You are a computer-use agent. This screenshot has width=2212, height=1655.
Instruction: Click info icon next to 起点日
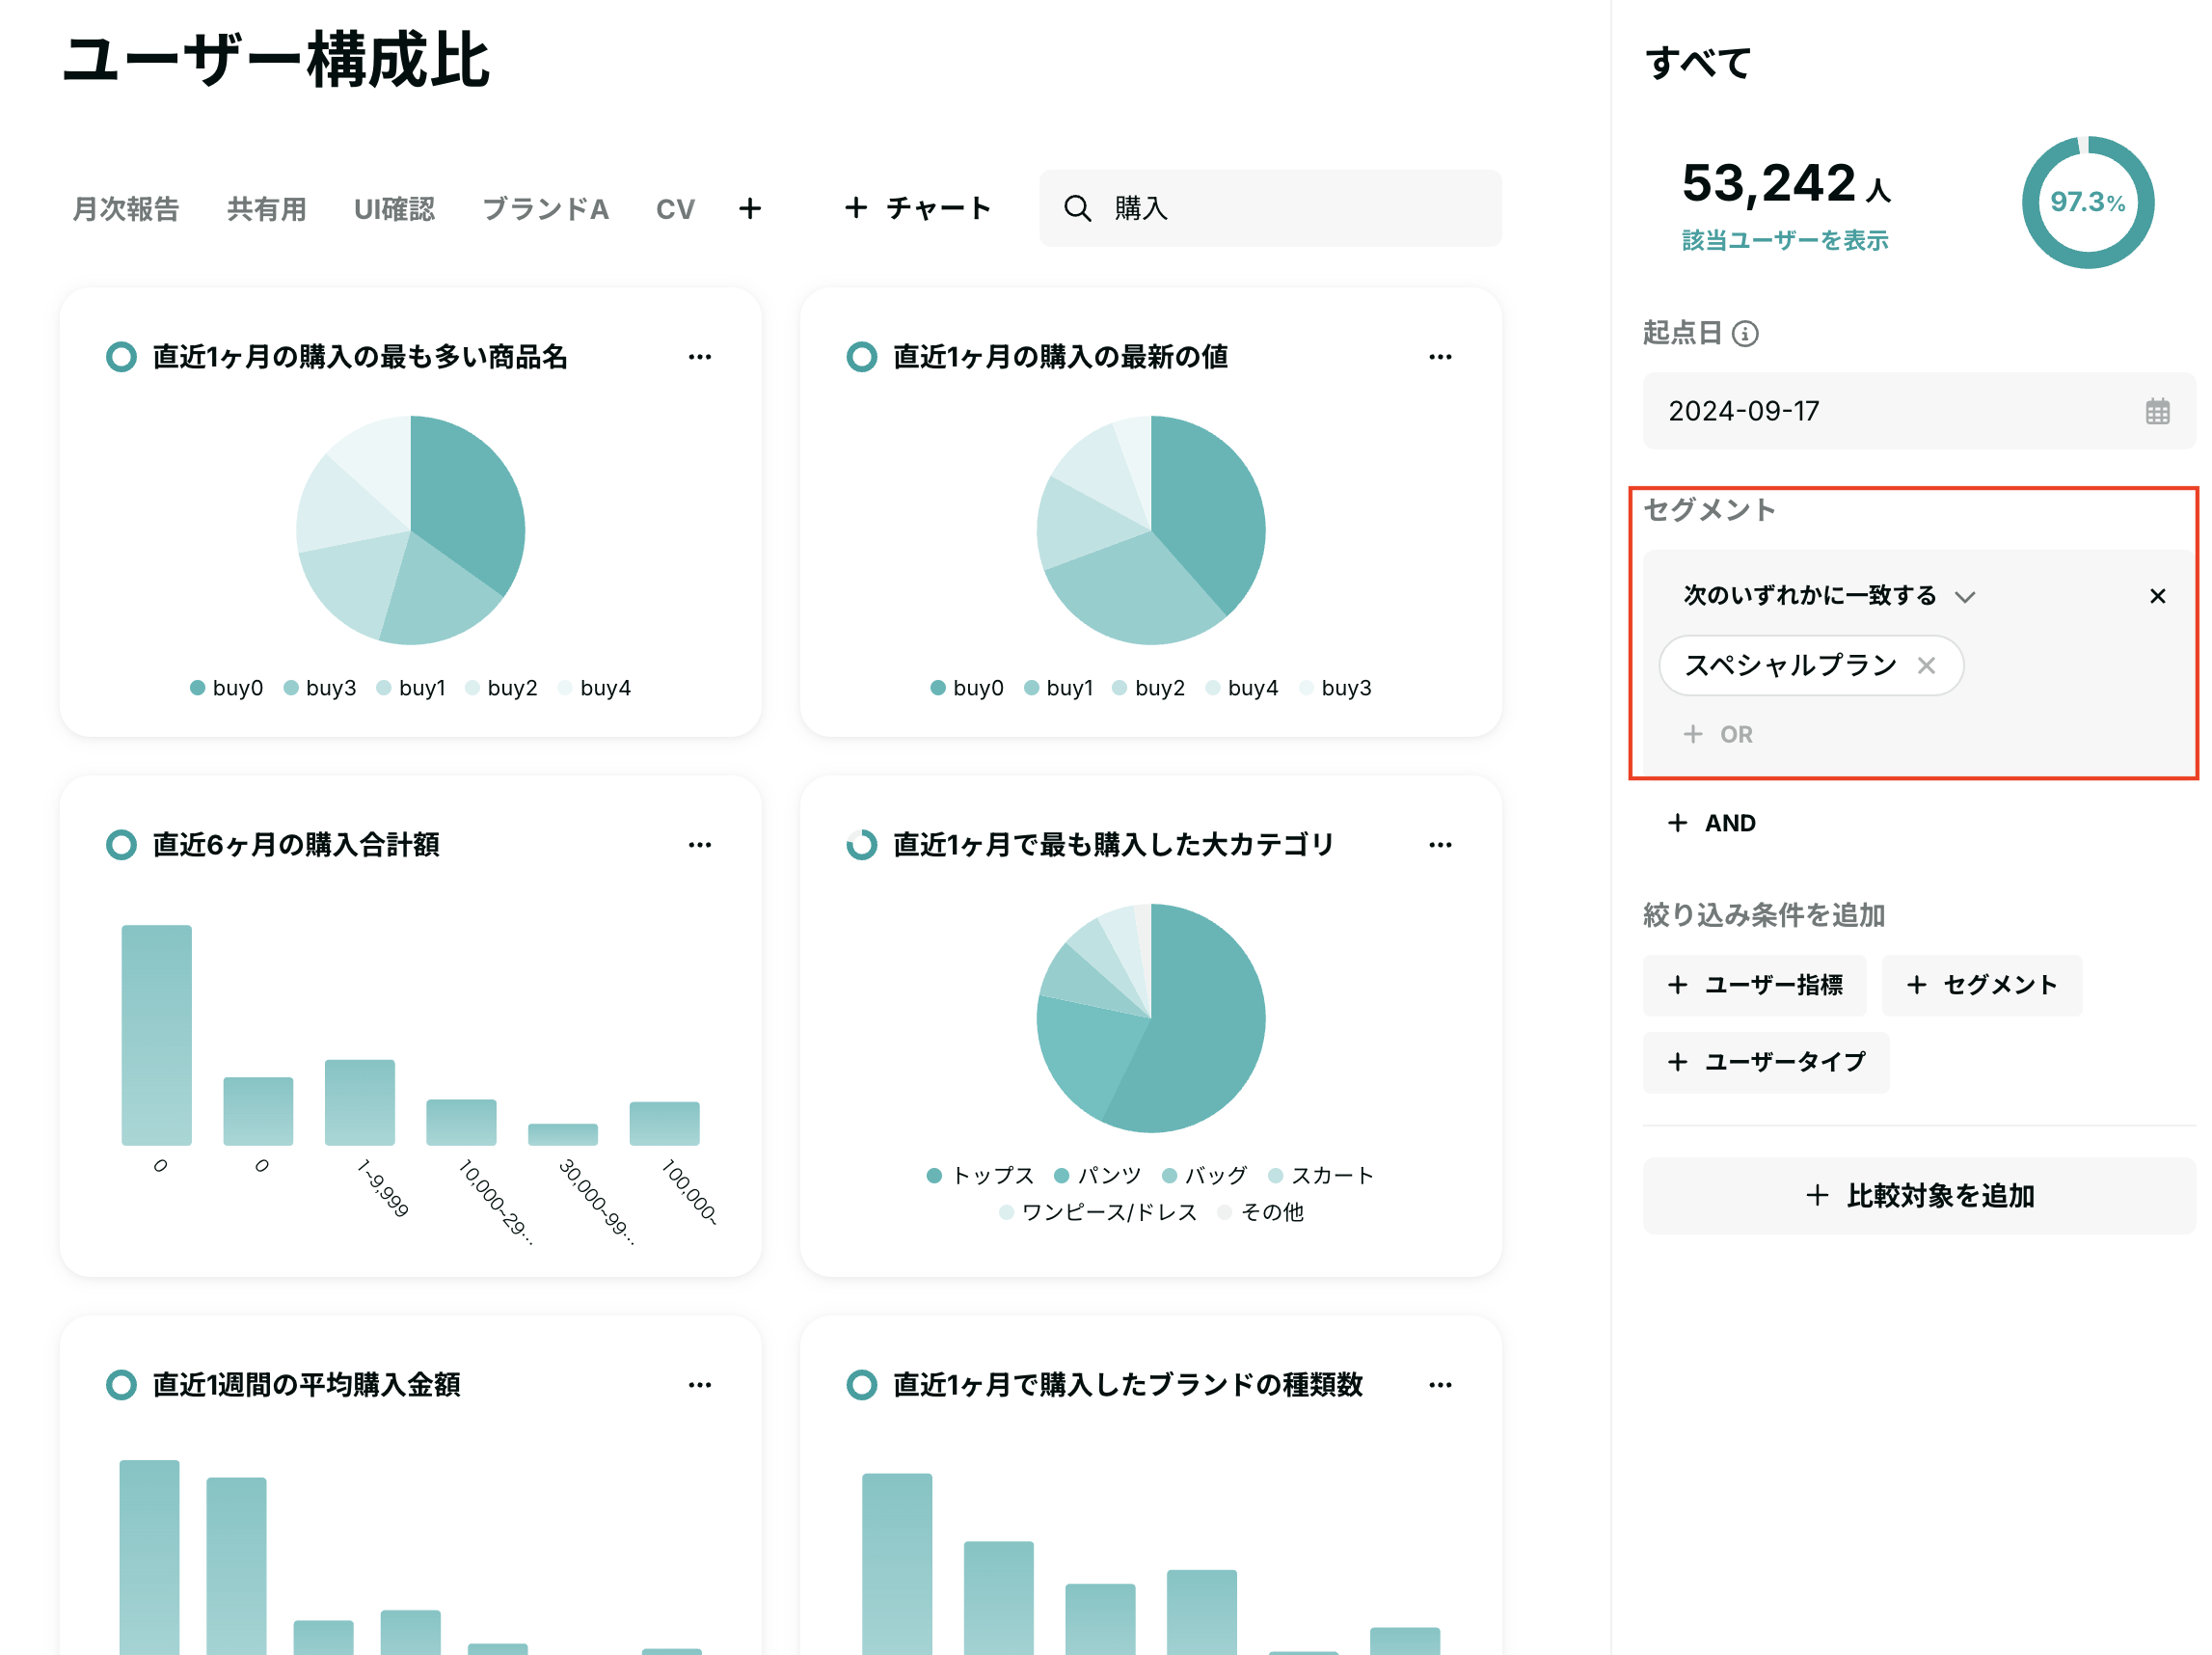(1745, 333)
